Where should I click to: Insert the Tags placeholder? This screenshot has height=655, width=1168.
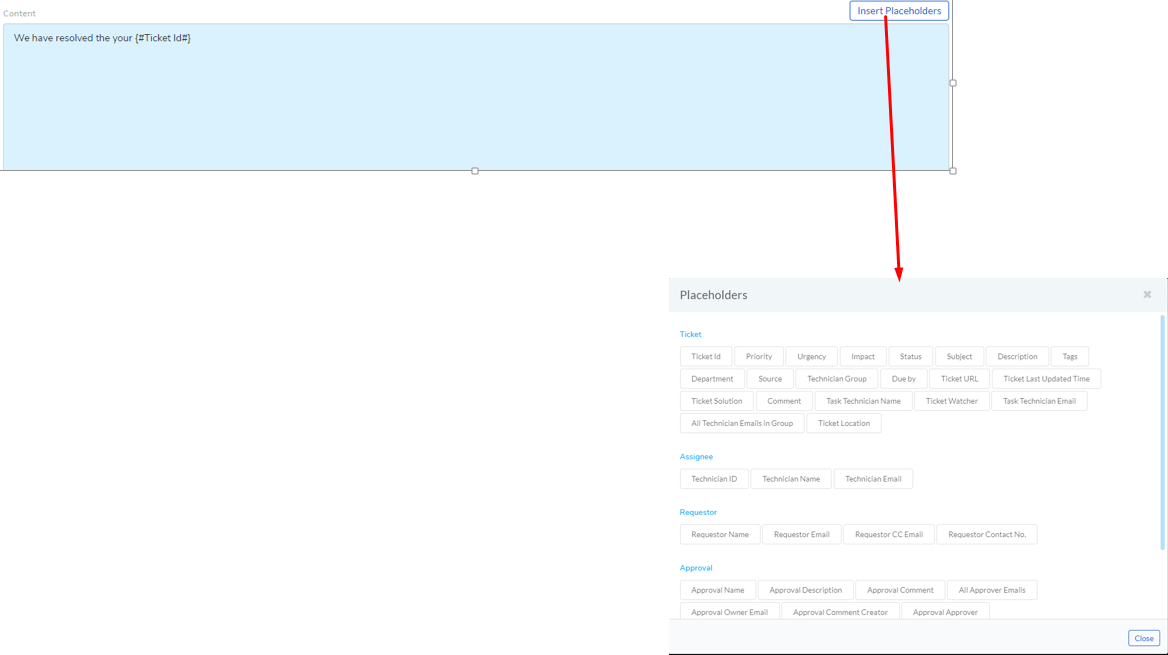(1070, 357)
